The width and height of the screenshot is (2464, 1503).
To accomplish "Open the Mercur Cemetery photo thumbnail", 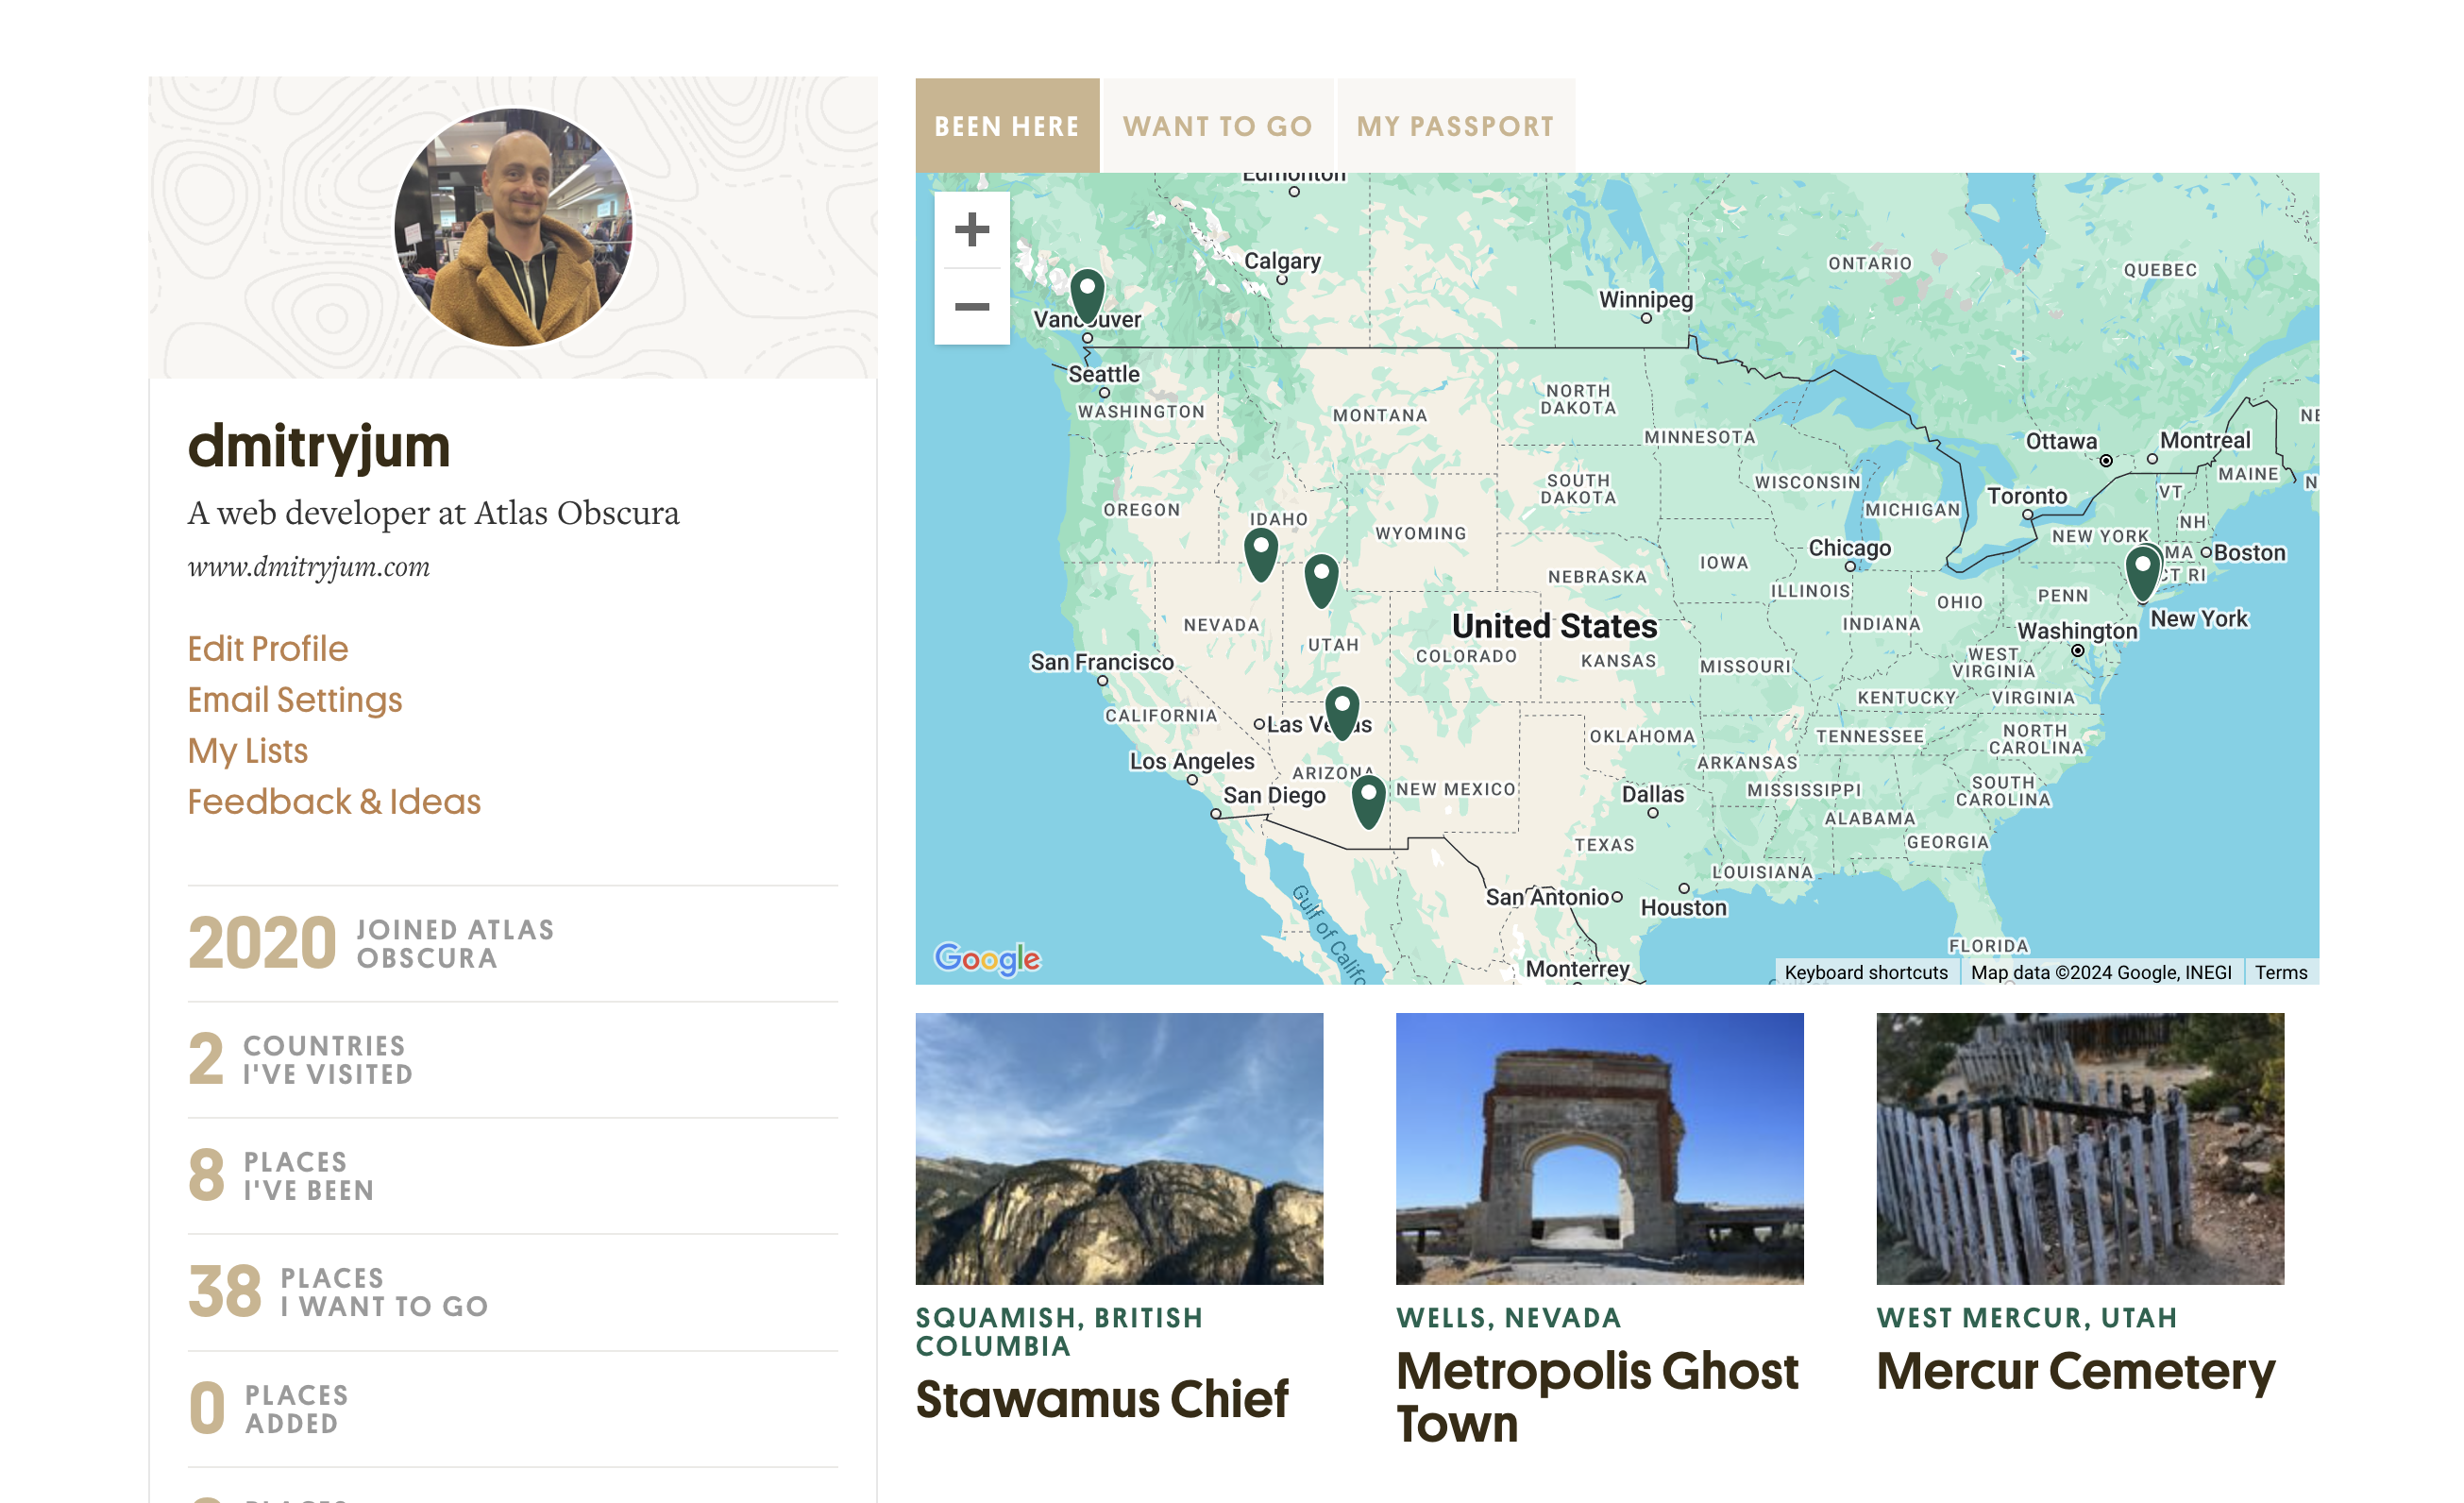I will [x=2080, y=1148].
